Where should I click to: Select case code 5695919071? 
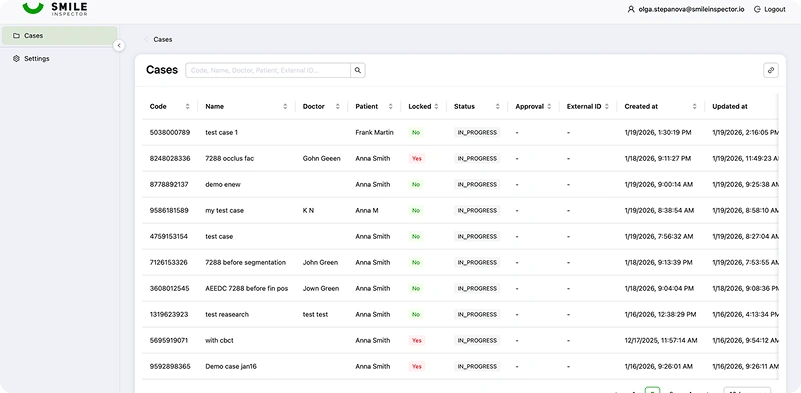coord(169,340)
